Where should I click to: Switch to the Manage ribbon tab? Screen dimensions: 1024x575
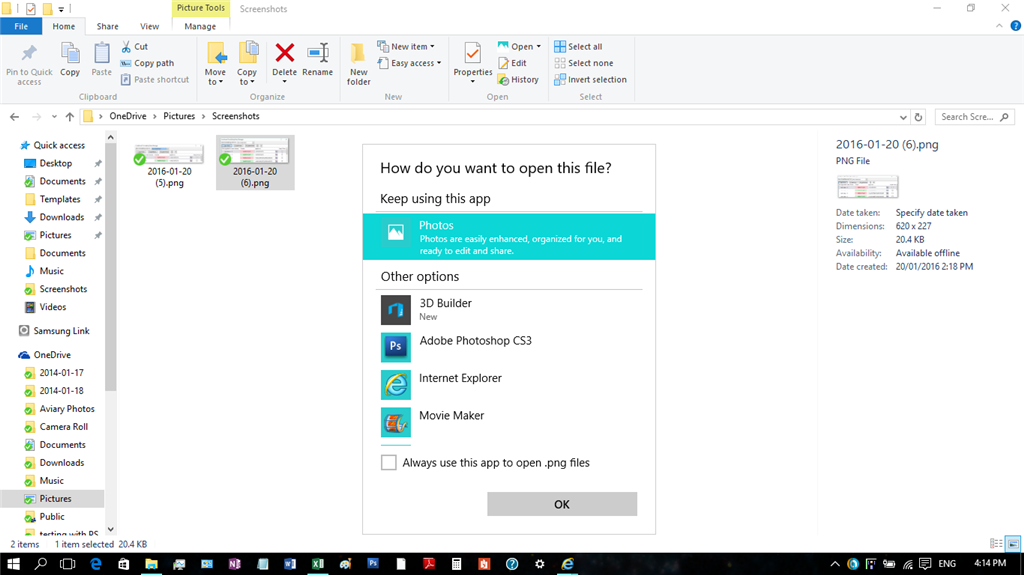tap(200, 26)
